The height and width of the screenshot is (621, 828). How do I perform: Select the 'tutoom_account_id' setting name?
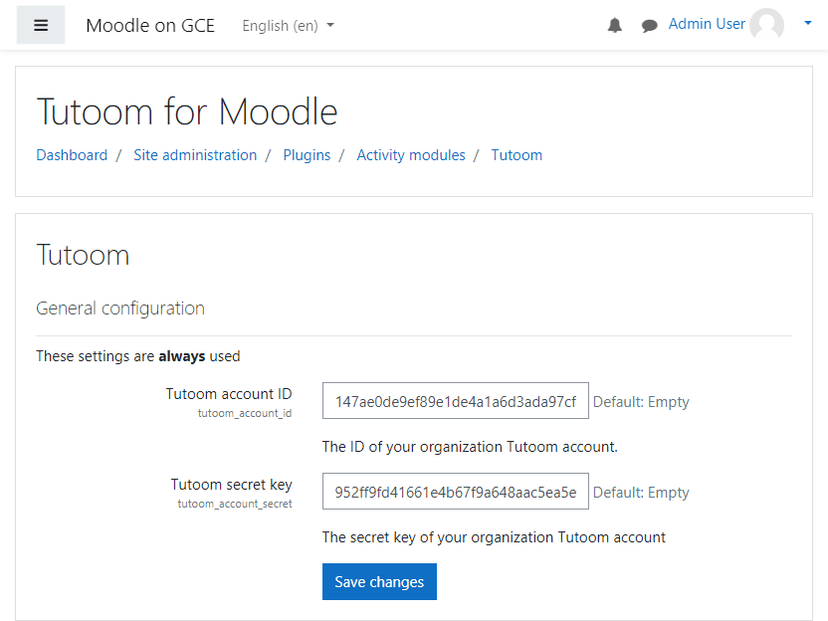point(244,413)
